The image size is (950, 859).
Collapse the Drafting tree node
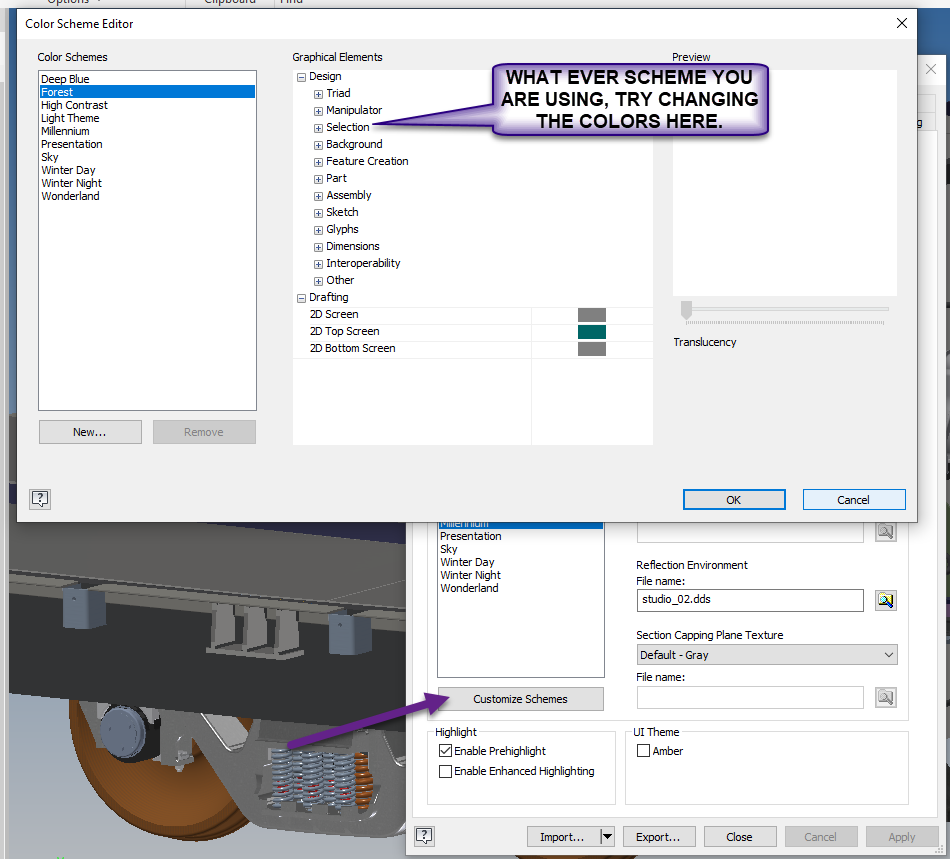point(301,297)
